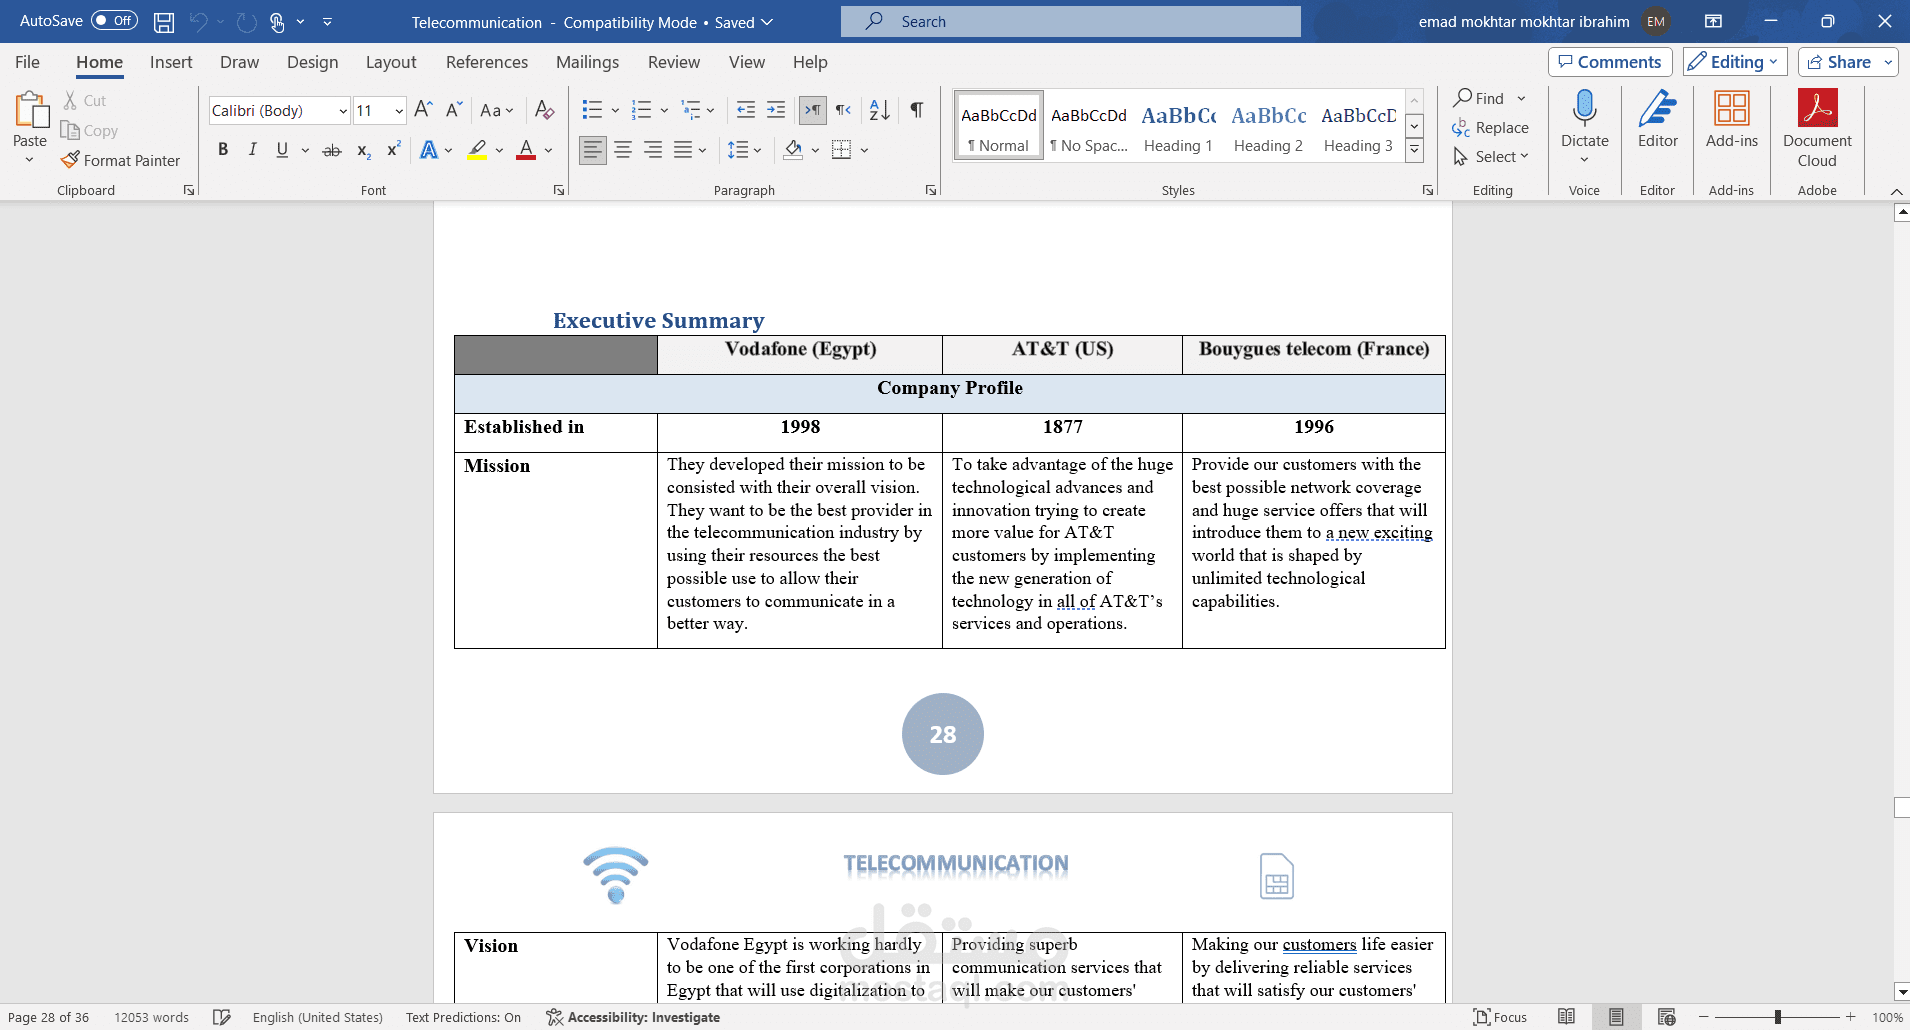Switch to the Layout tab
The image size is (1910, 1030).
[x=391, y=62]
